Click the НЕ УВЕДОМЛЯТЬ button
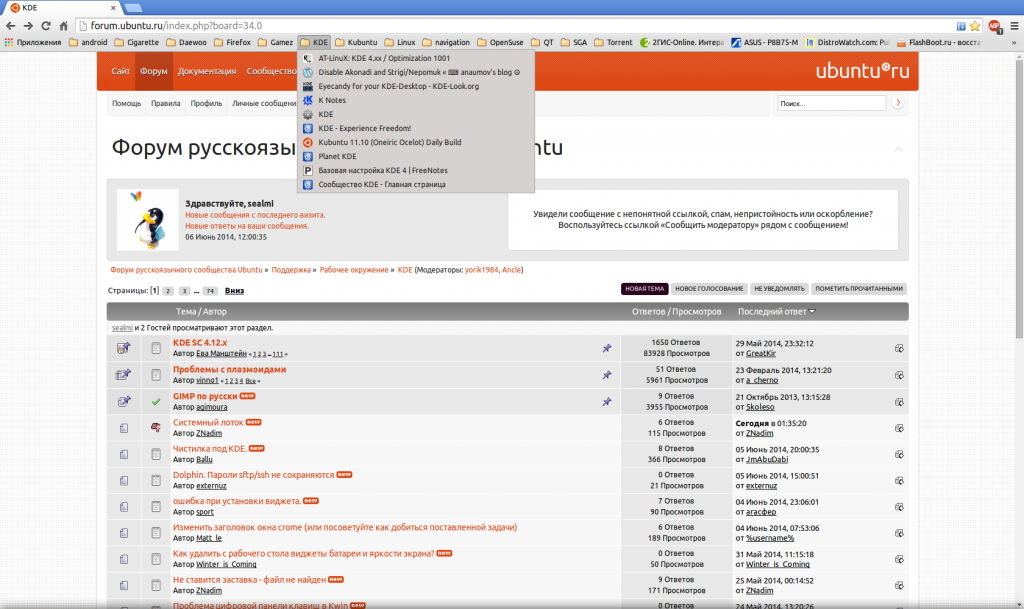This screenshot has width=1024, height=609. click(779, 289)
